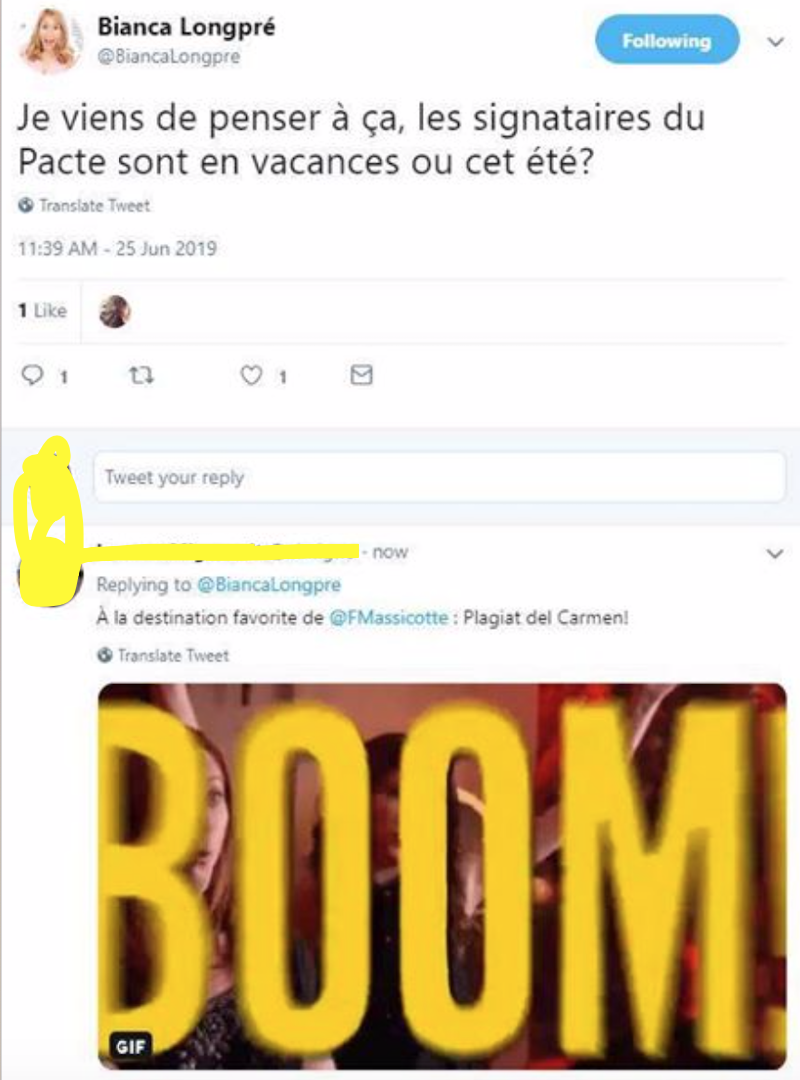Translate the main tweet via Translate Tweet
The height and width of the screenshot is (1080, 800).
[x=94, y=205]
